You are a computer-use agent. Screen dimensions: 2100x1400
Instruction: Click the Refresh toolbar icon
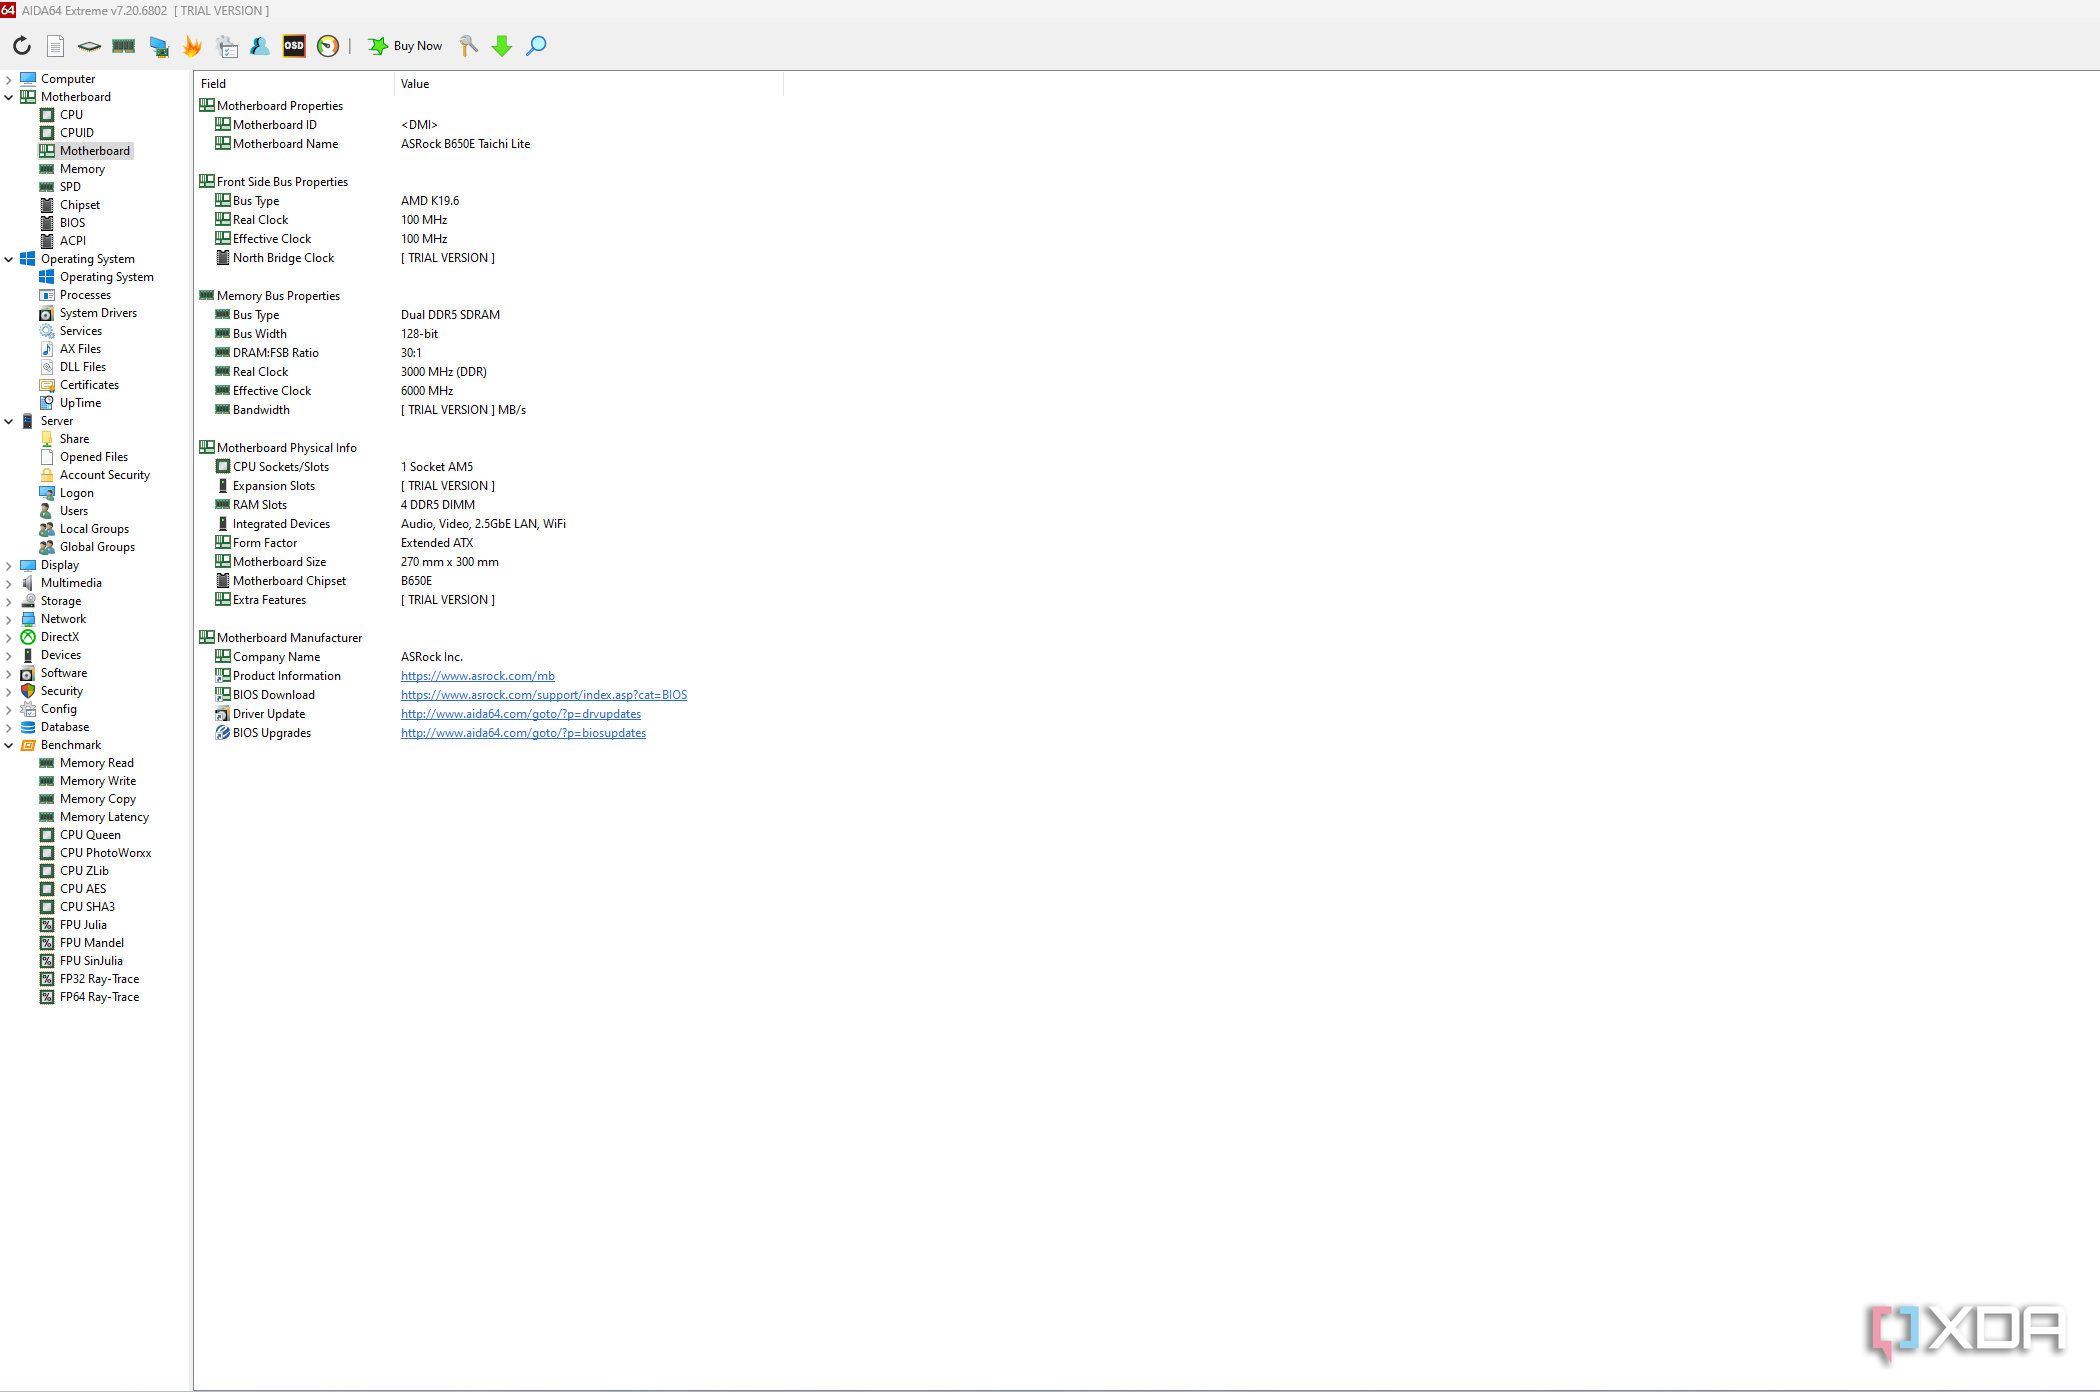(x=21, y=46)
